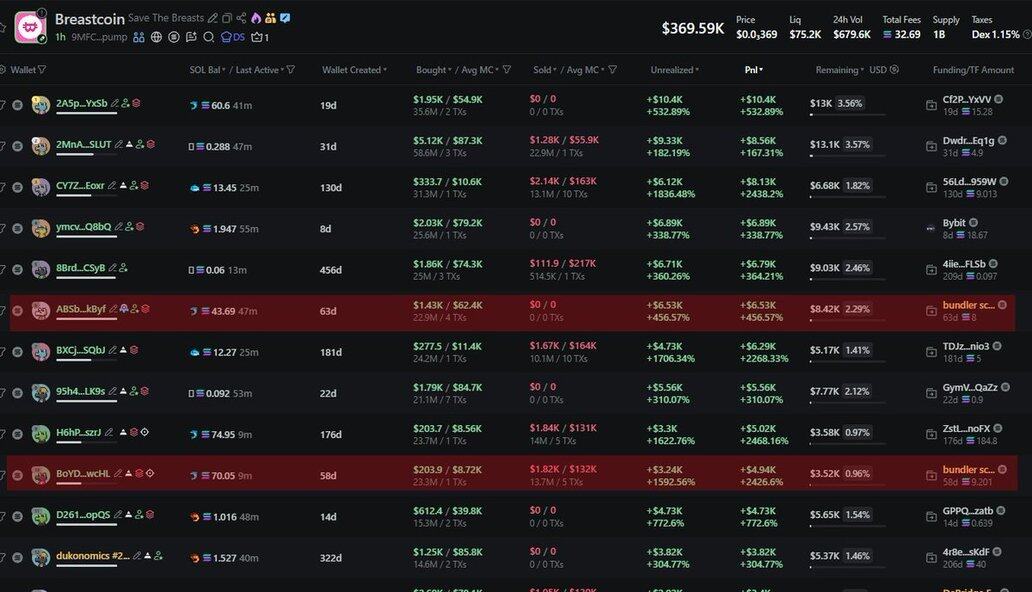Toggle the round marker left of ABSb...kByf avatar
The height and width of the screenshot is (592, 1032).
tap(18, 310)
